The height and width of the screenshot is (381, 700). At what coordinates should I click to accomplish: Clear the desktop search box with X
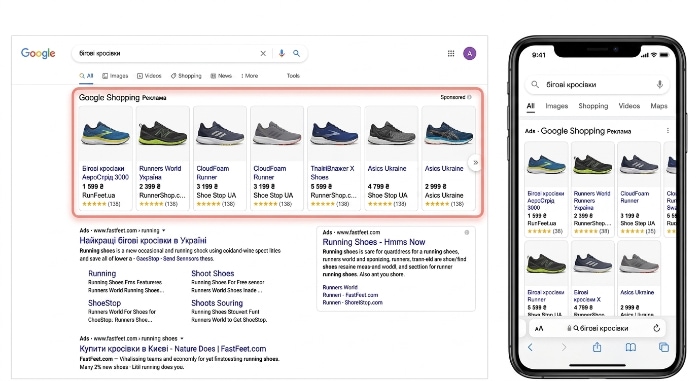click(263, 54)
